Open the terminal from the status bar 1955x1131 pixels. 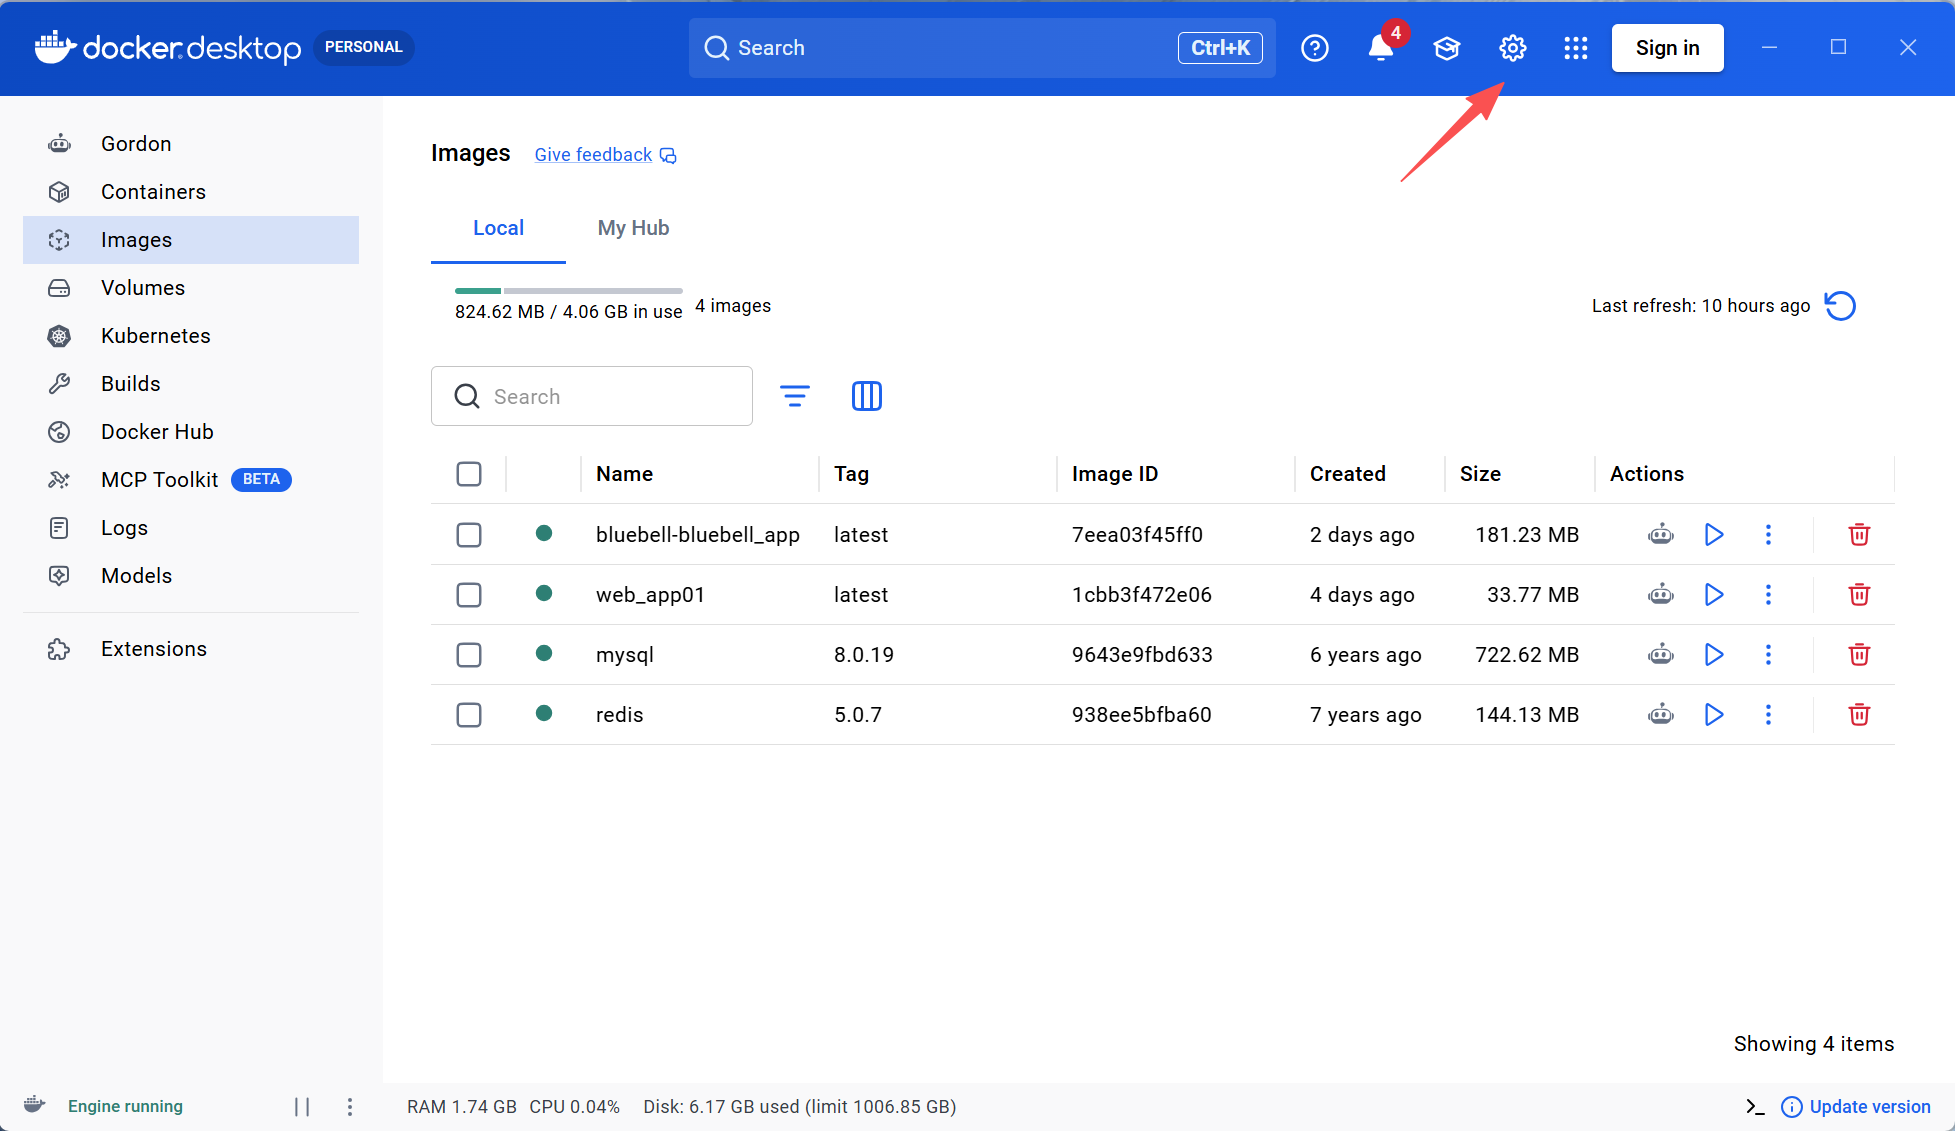coord(1755,1106)
